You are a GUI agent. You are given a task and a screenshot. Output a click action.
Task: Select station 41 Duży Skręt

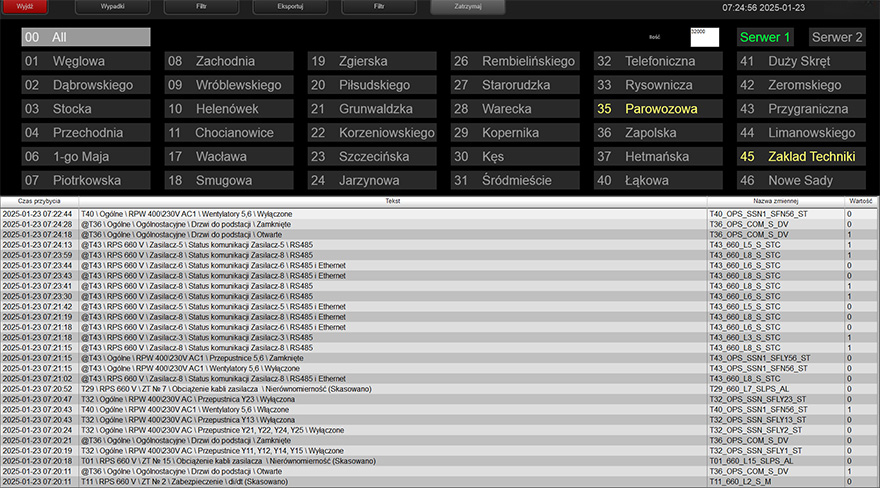pos(800,61)
